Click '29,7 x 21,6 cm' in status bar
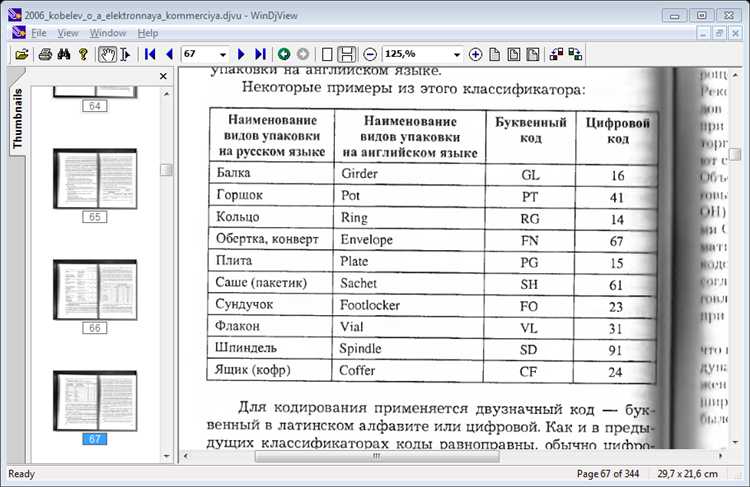The image size is (750, 487). (687, 474)
